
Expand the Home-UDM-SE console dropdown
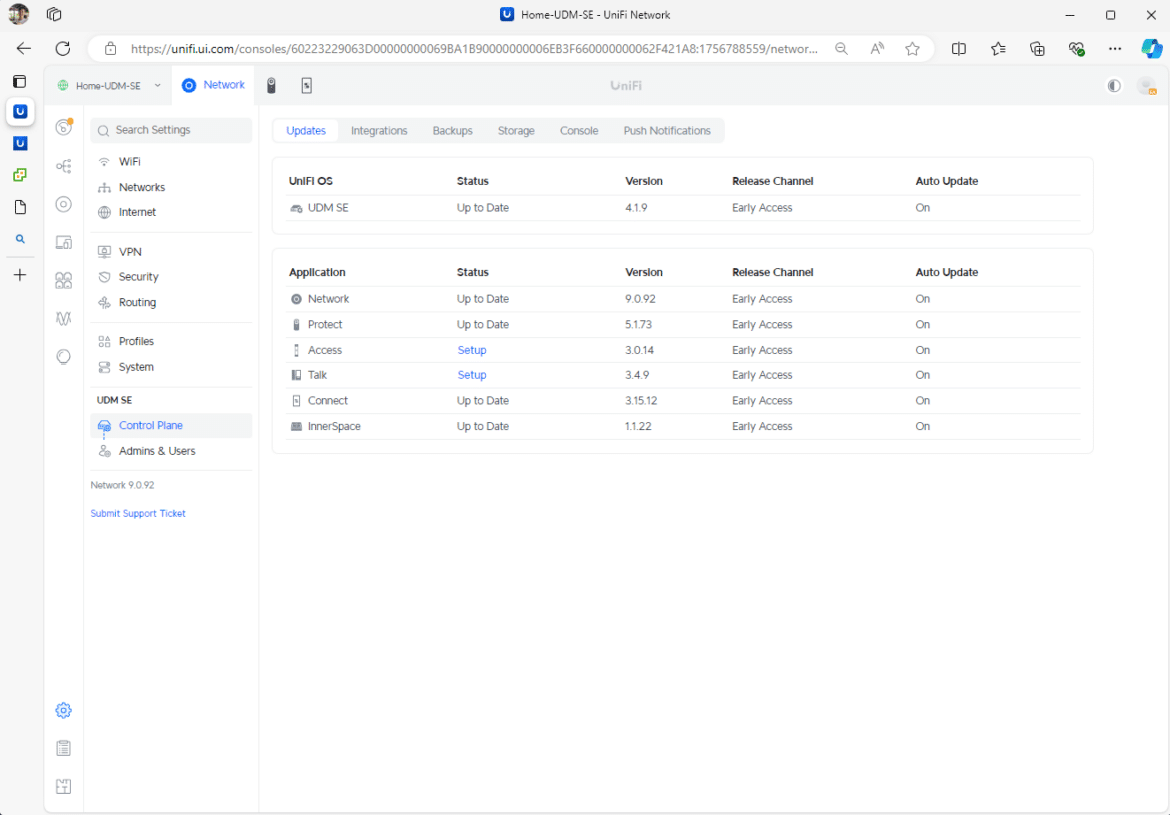pos(109,86)
